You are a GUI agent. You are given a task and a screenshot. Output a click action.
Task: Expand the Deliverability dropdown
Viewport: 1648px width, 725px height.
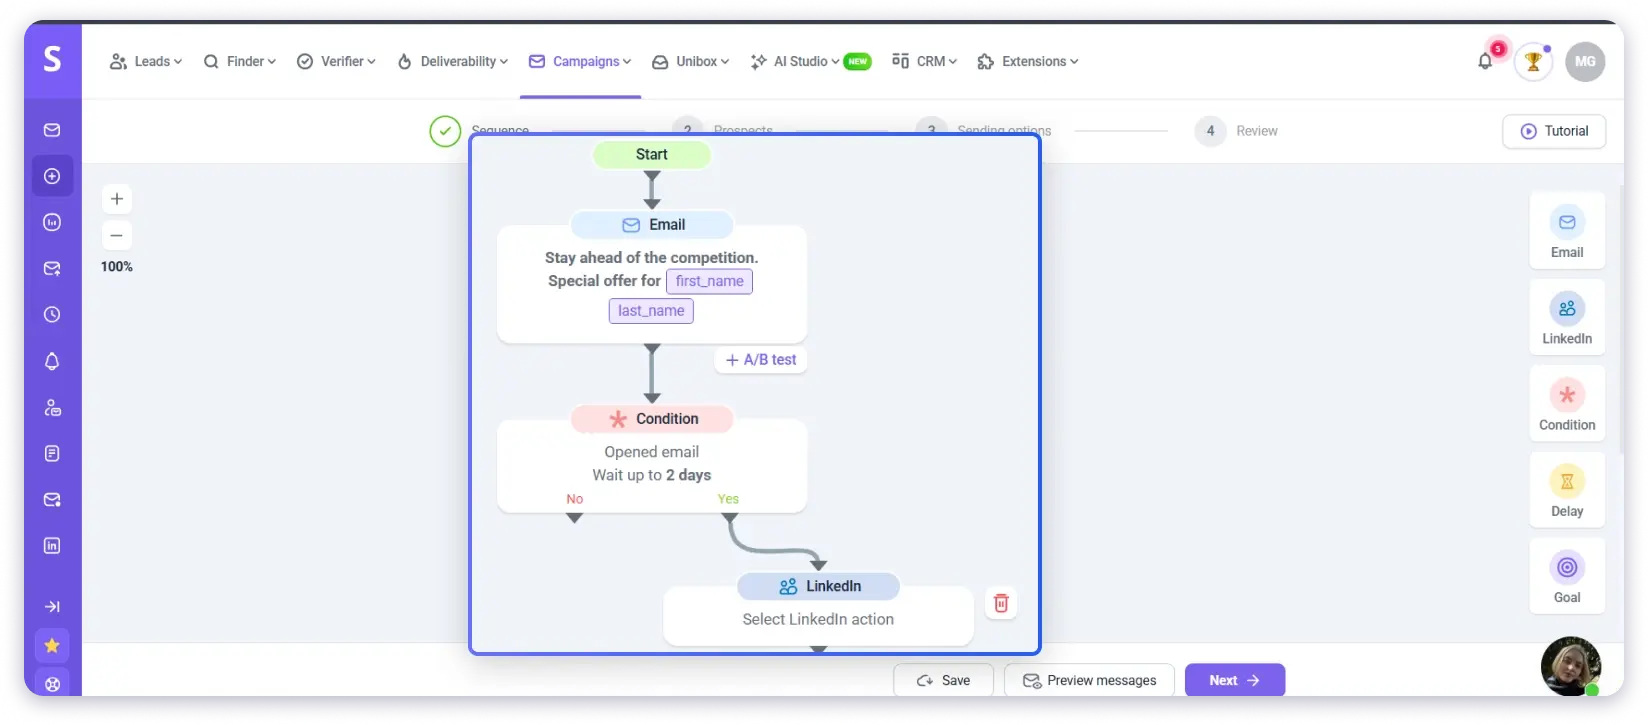(x=453, y=62)
